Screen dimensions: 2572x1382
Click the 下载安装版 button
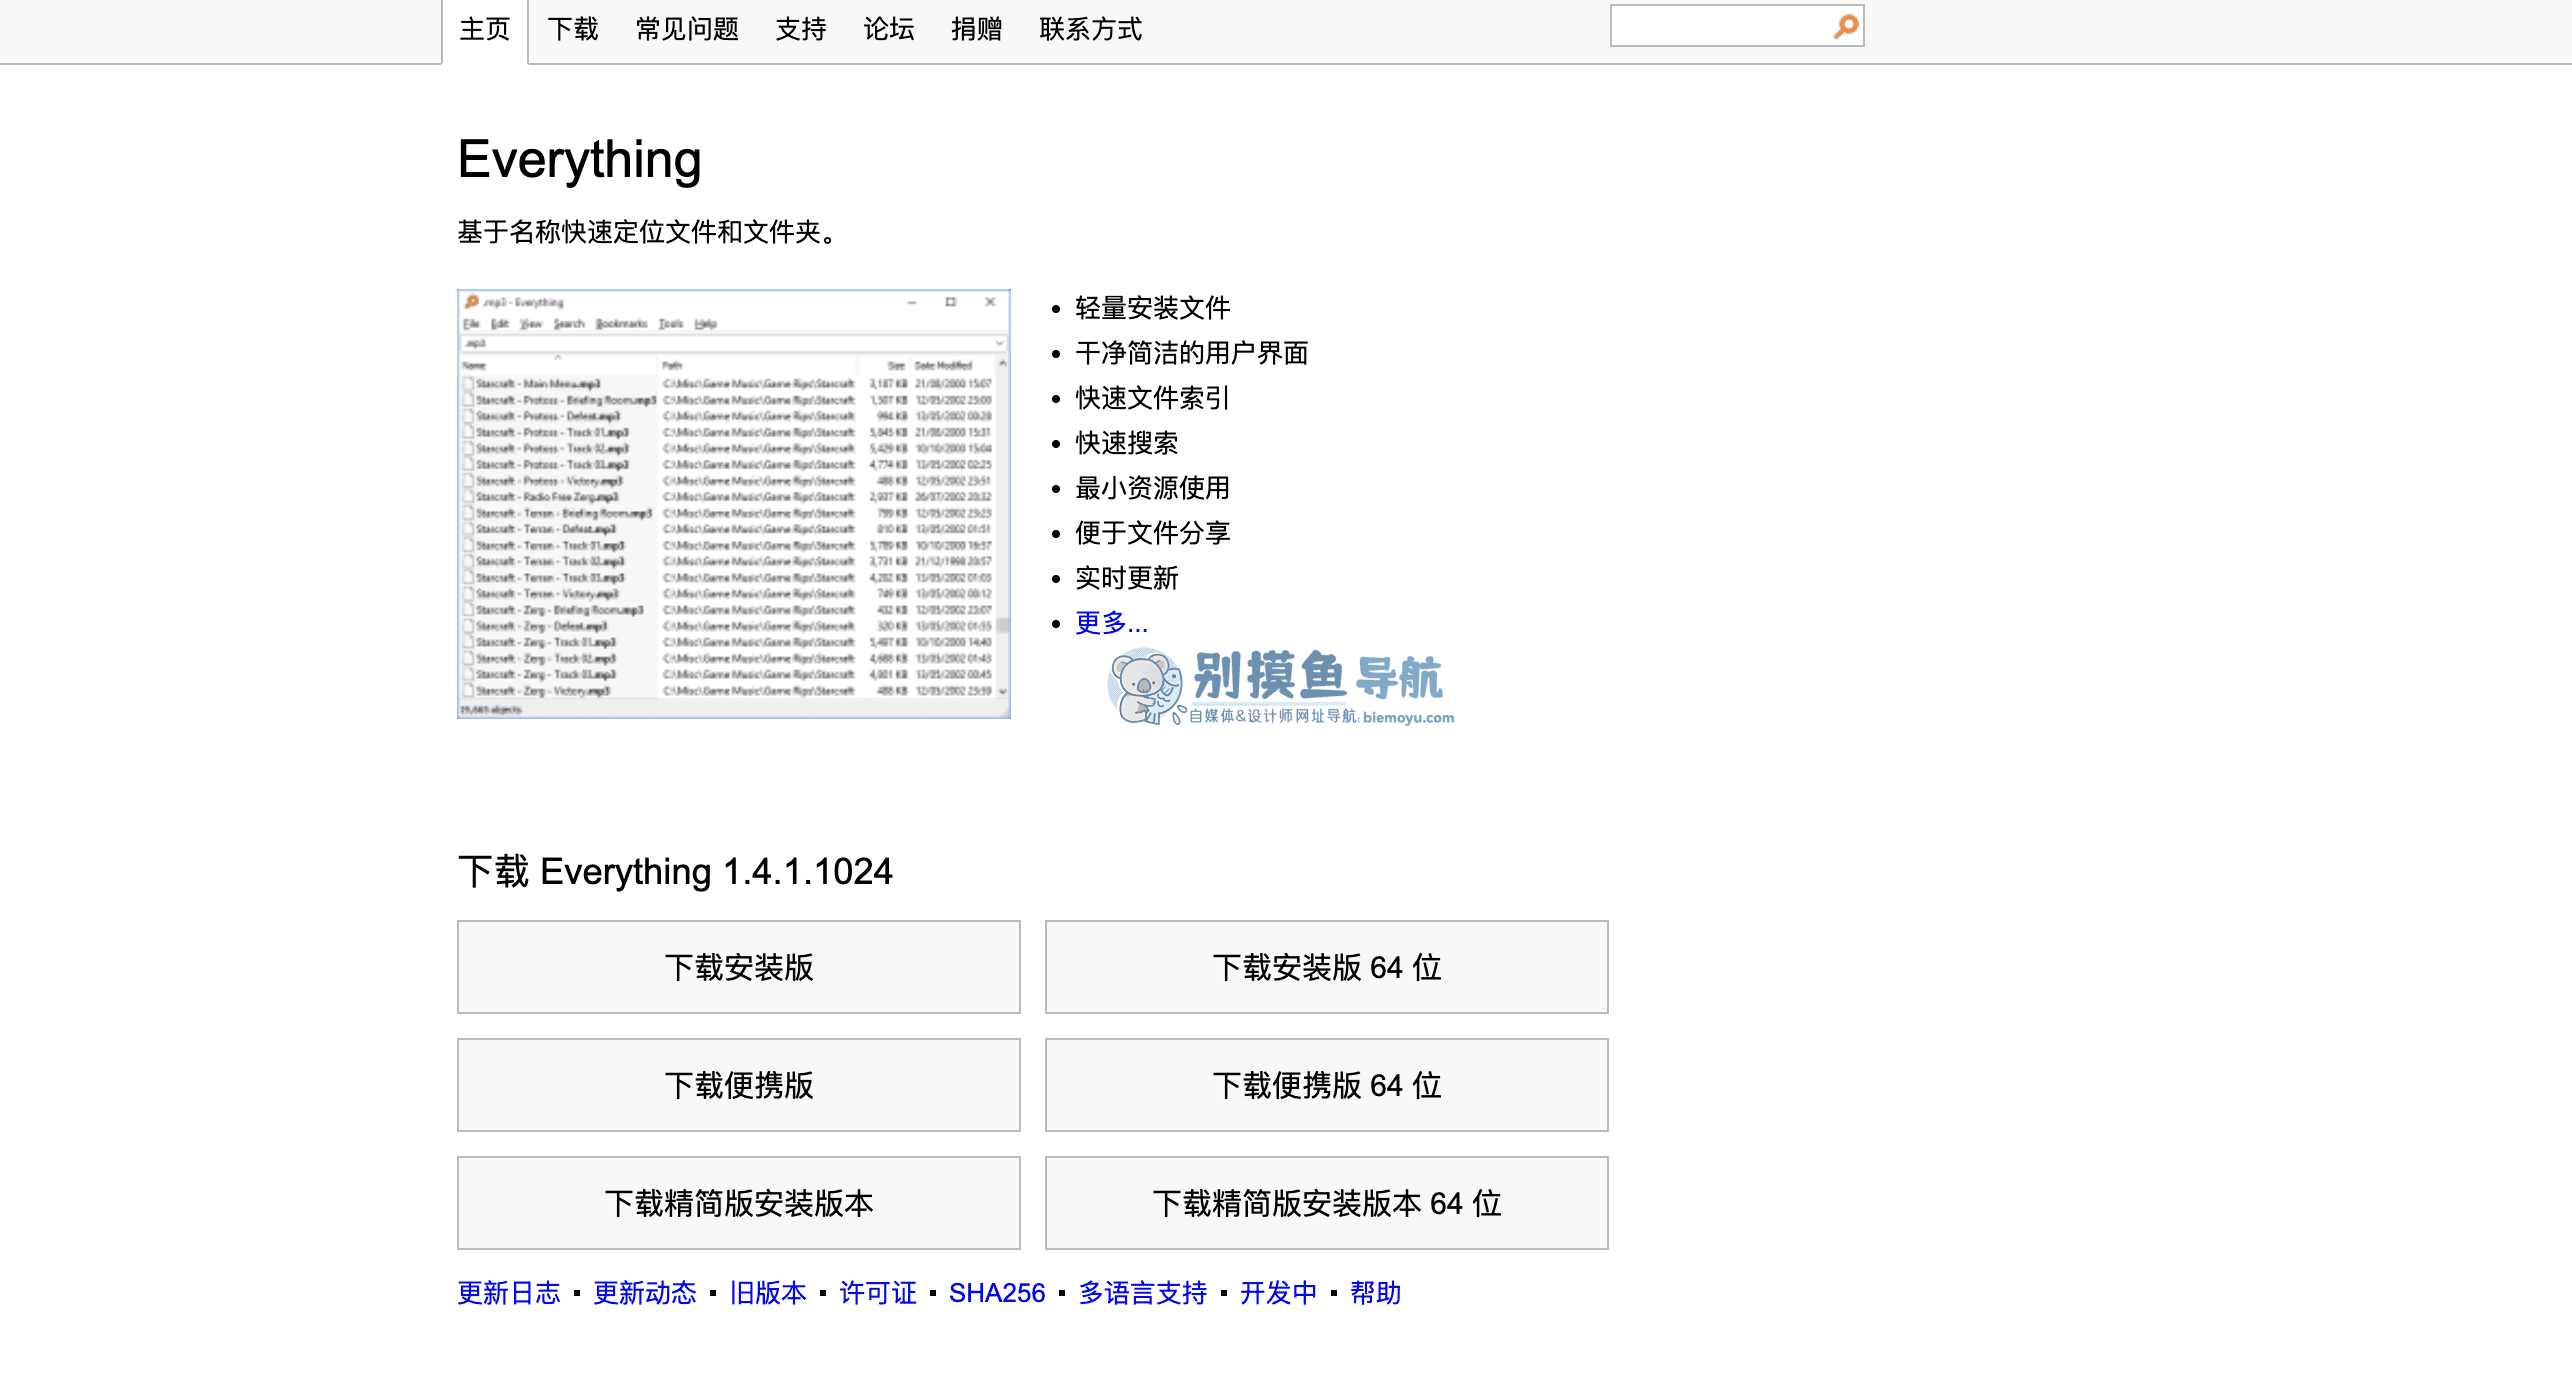pos(739,967)
